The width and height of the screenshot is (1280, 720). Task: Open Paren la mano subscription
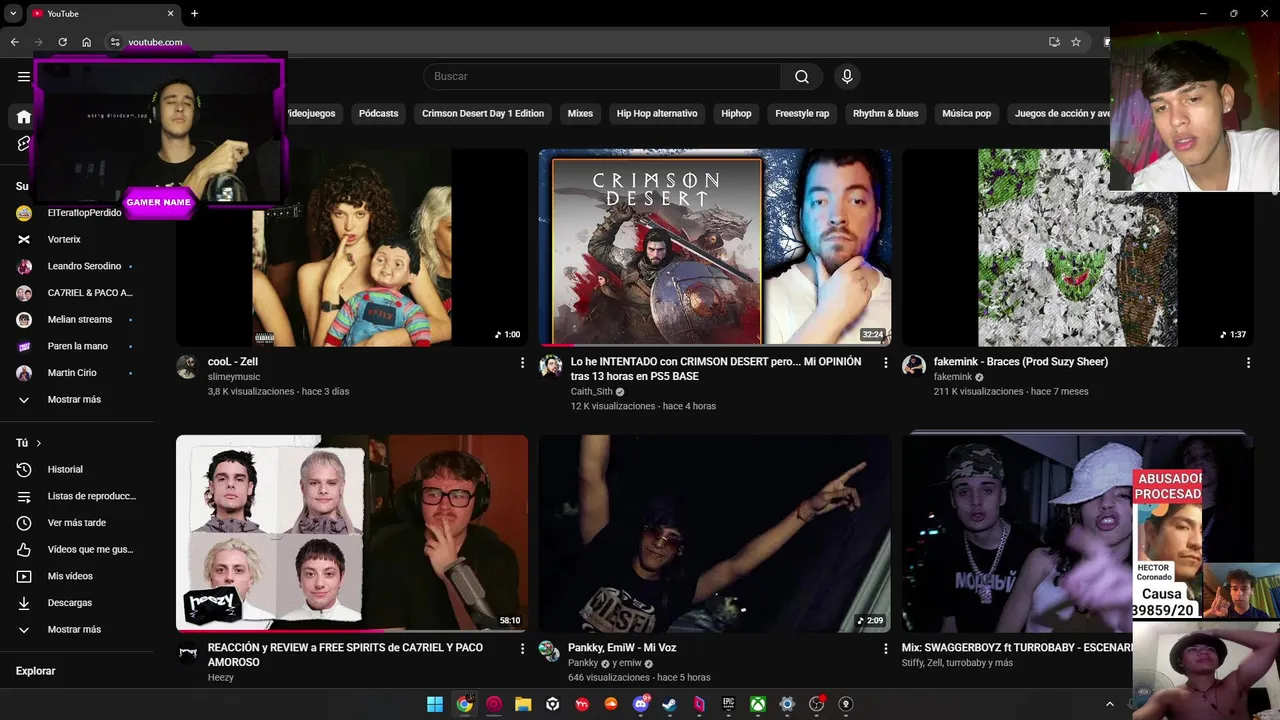tap(78, 346)
